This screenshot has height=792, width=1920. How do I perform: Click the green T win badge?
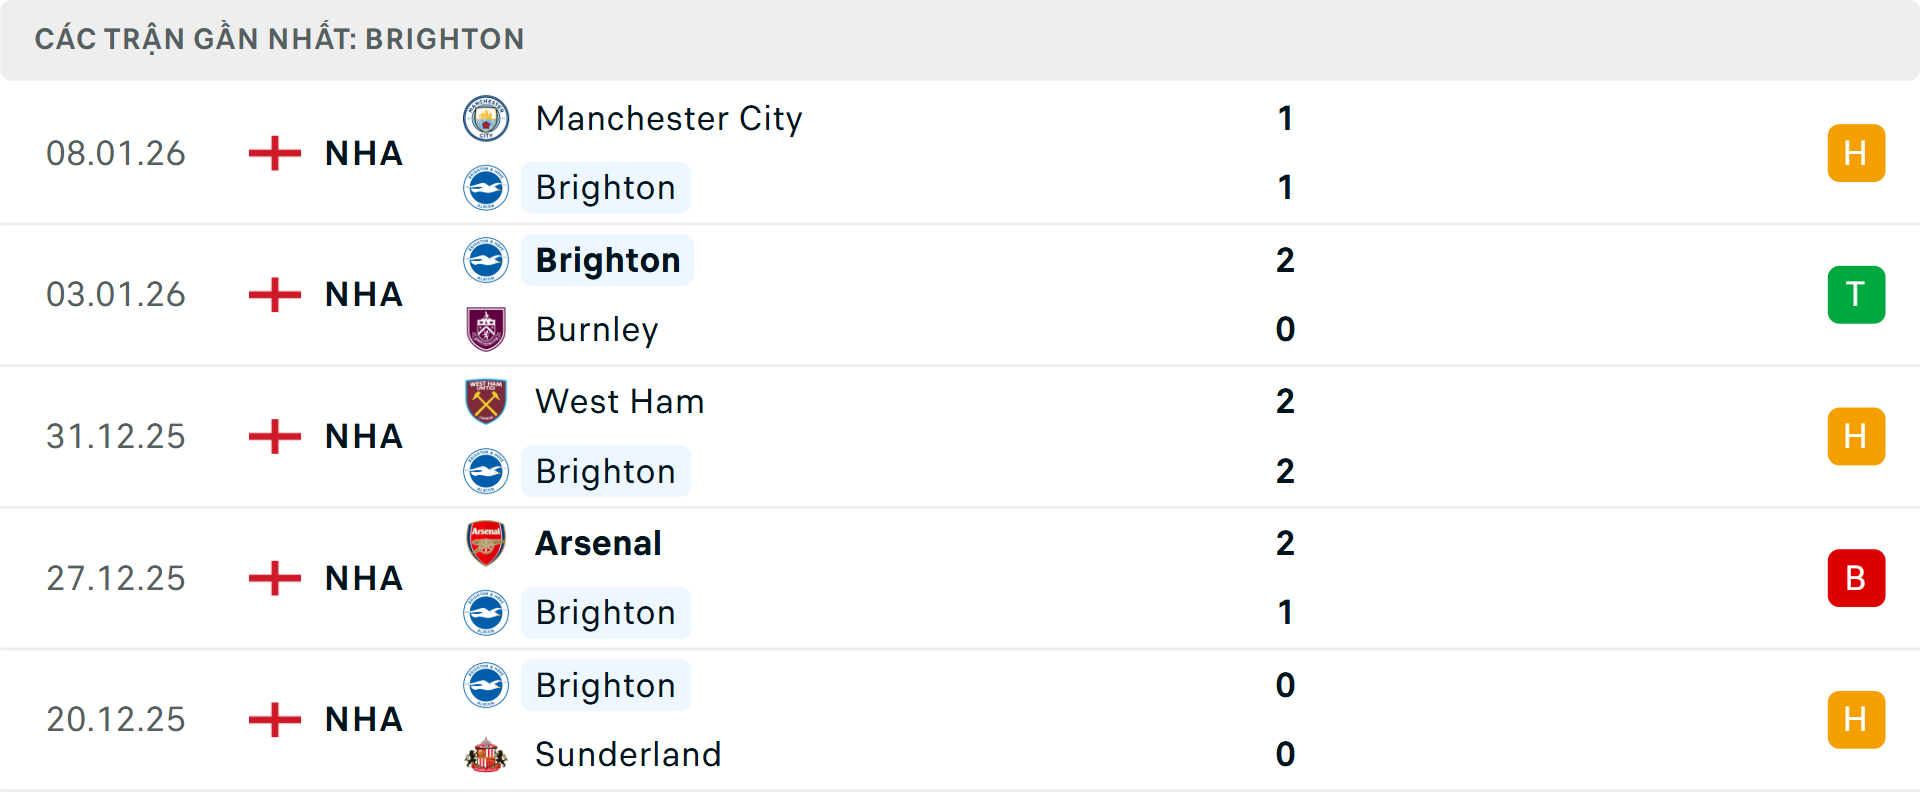[x=1856, y=295]
